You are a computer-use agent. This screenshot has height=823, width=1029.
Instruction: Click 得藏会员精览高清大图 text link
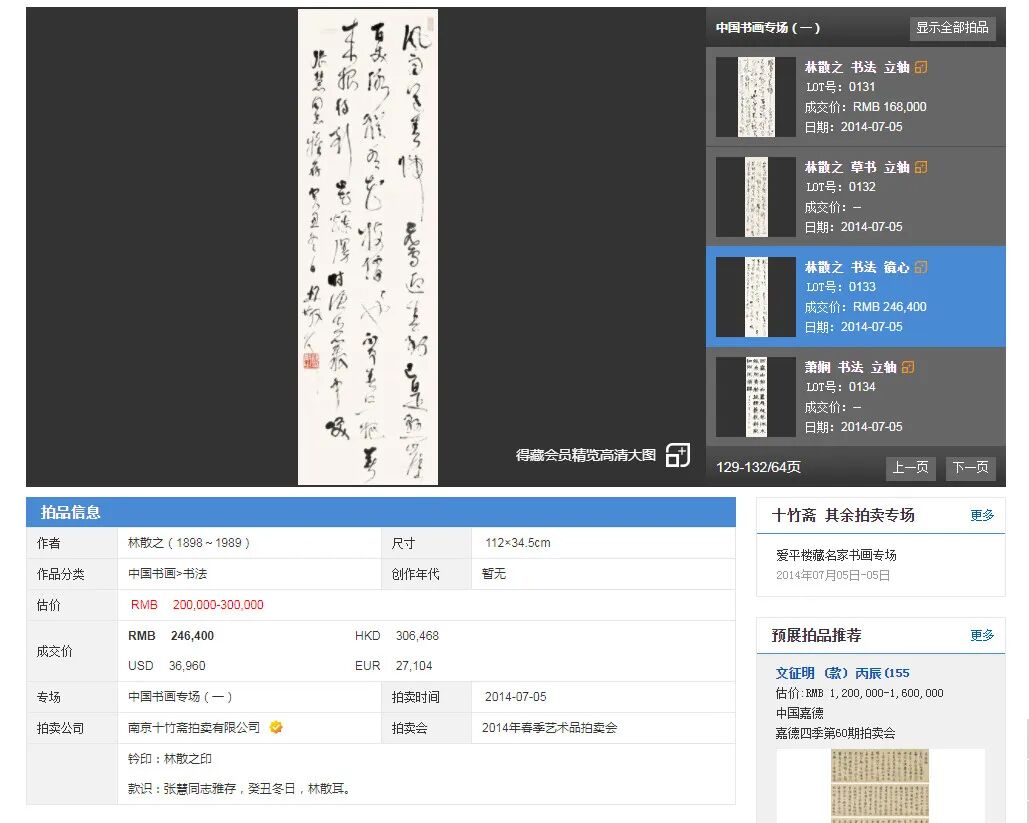tap(586, 455)
